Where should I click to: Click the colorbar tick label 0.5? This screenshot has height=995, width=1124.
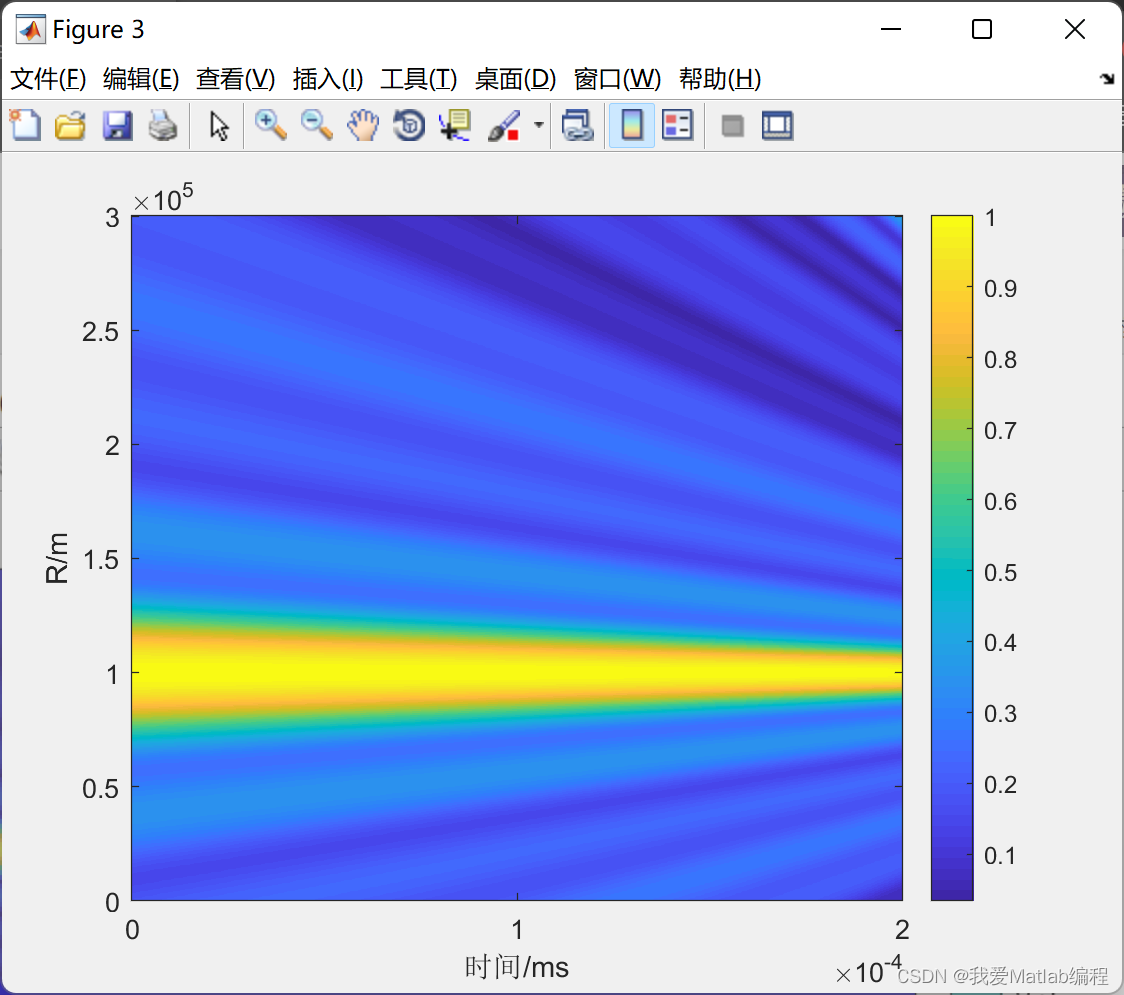coord(1000,572)
